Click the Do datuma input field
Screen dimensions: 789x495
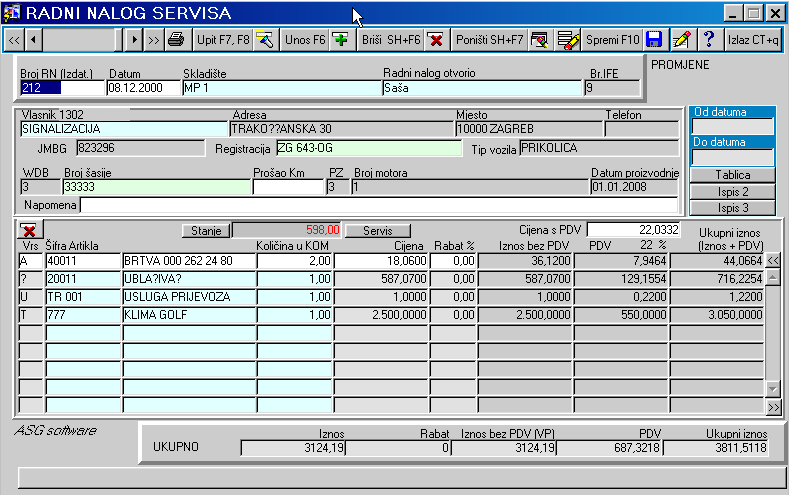tap(733, 157)
